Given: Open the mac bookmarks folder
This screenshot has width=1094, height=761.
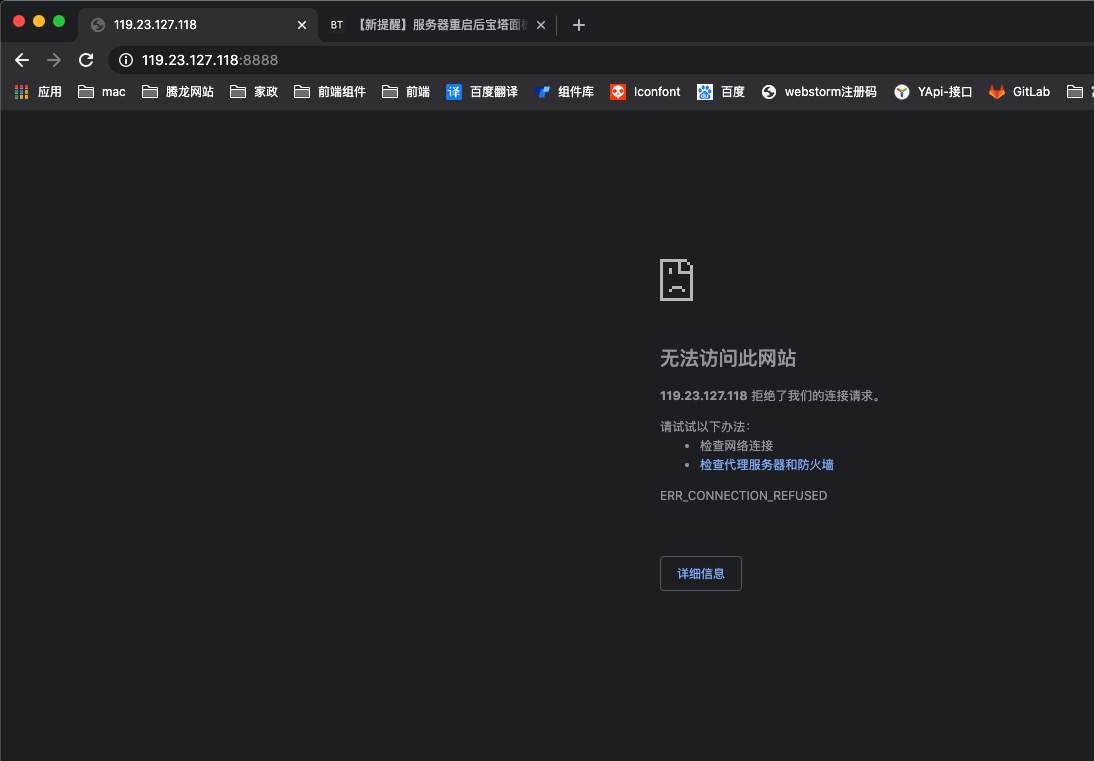Looking at the screenshot, I should [x=102, y=92].
